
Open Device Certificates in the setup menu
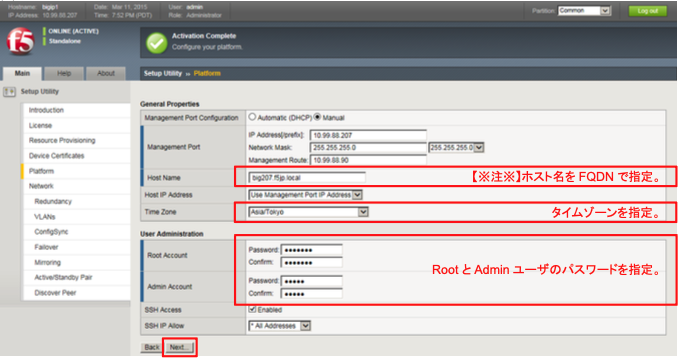click(57, 156)
